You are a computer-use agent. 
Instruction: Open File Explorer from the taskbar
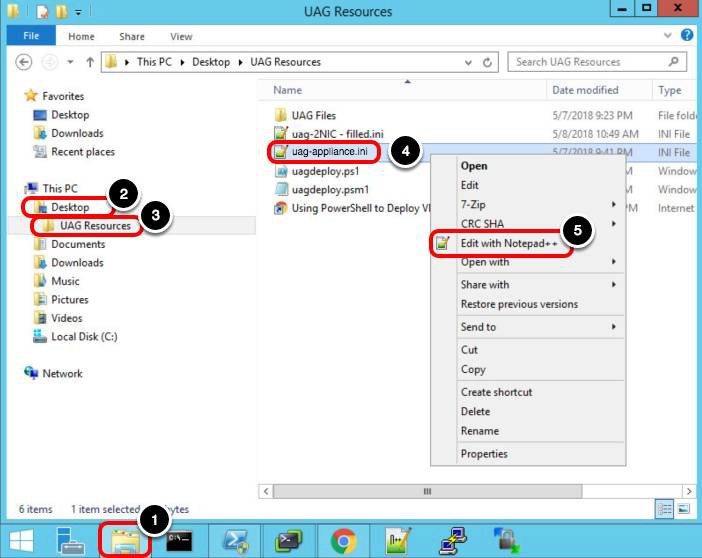point(125,540)
